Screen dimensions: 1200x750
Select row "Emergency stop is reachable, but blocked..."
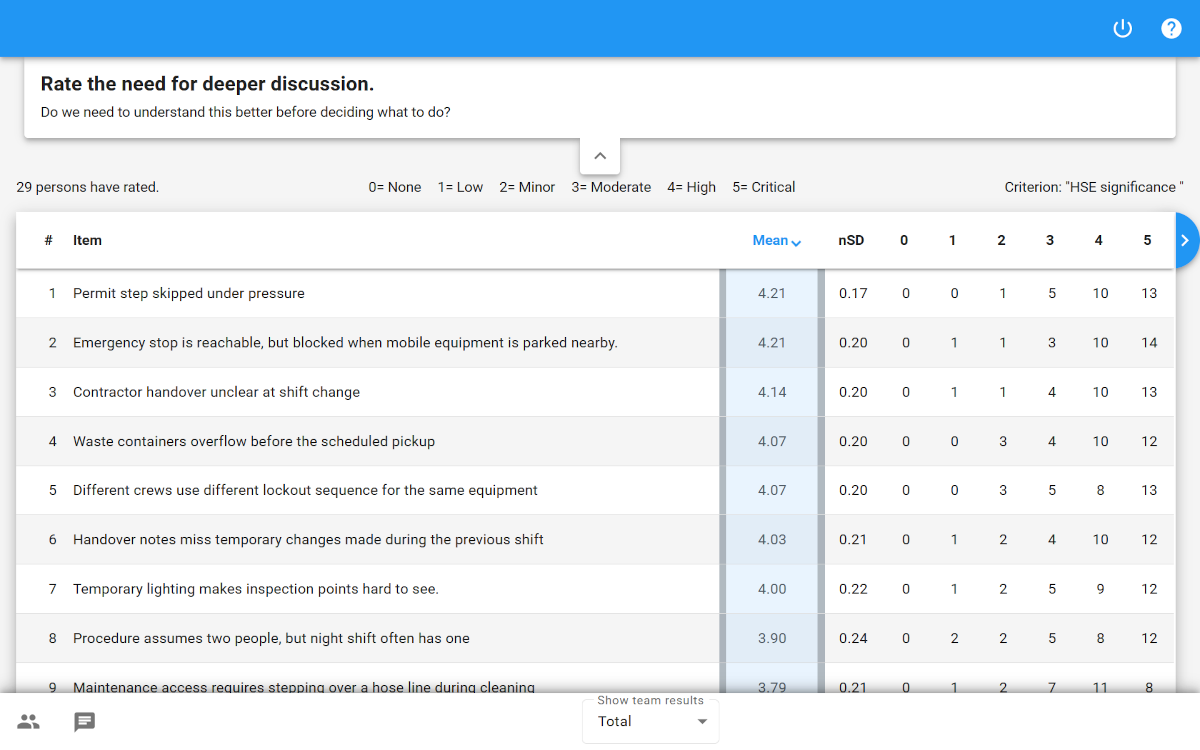pos(596,343)
